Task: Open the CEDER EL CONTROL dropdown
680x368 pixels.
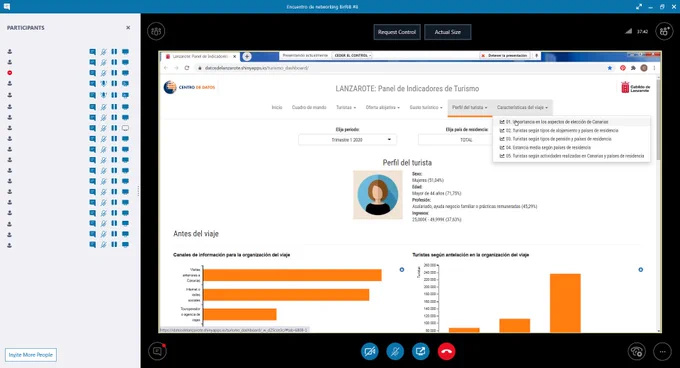Action: tap(353, 55)
